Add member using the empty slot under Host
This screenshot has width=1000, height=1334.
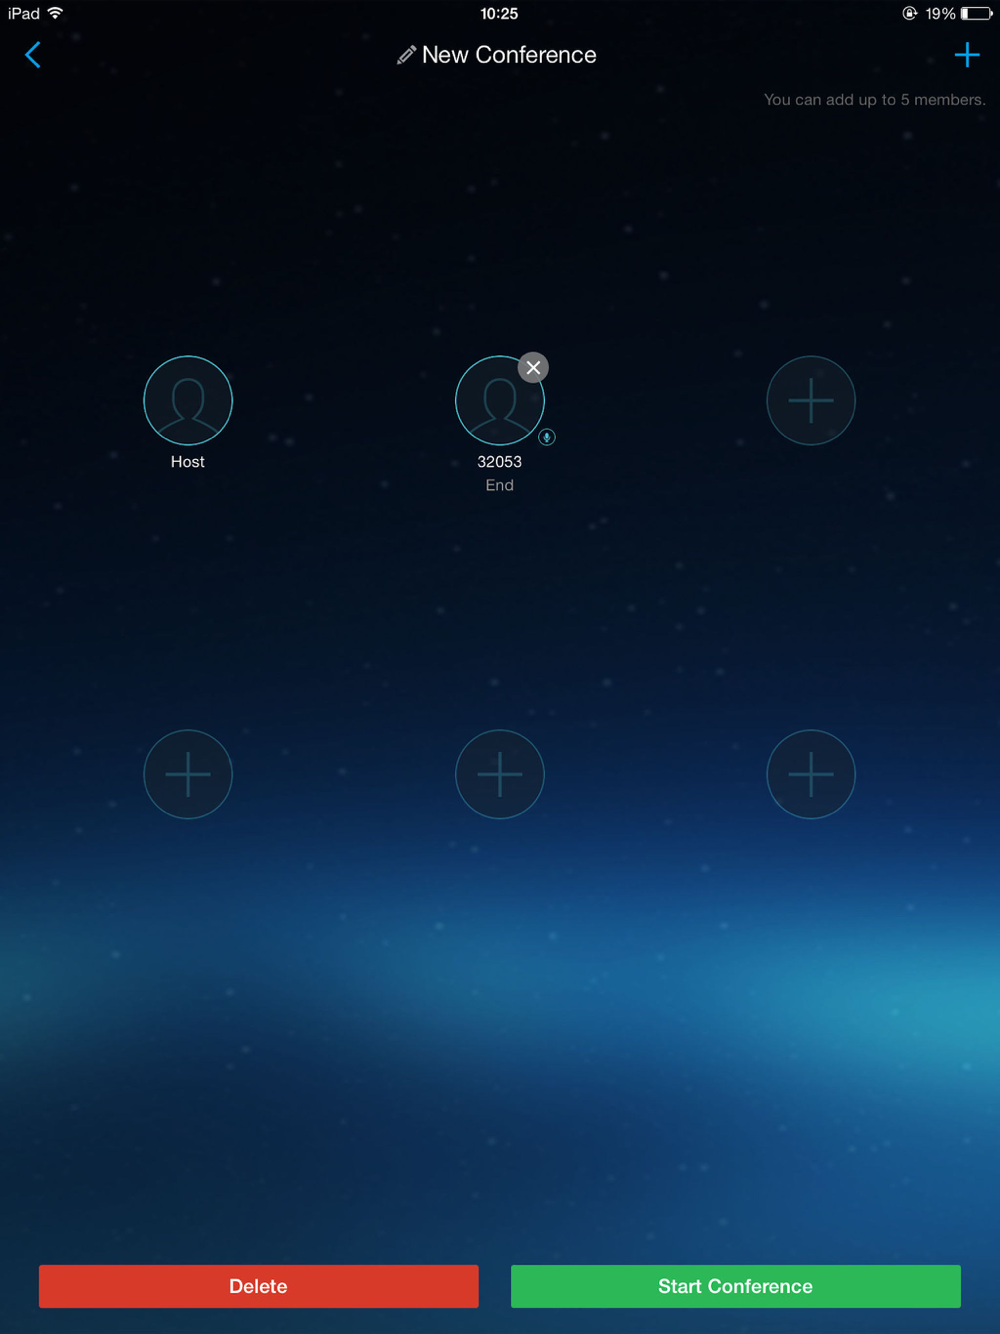tap(188, 774)
